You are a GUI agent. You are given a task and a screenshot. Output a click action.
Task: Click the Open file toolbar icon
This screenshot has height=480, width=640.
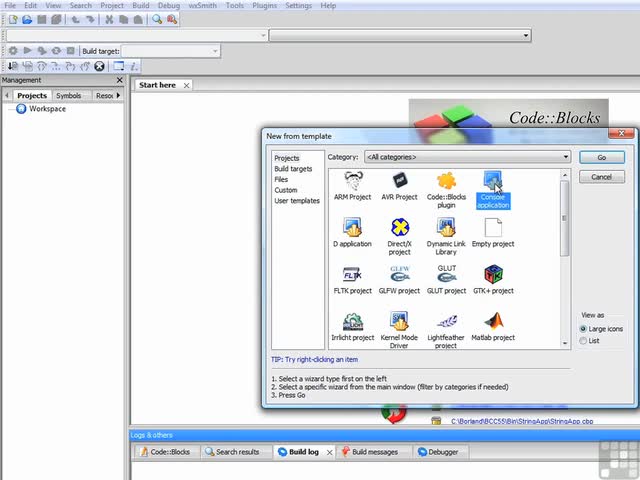pos(27,19)
